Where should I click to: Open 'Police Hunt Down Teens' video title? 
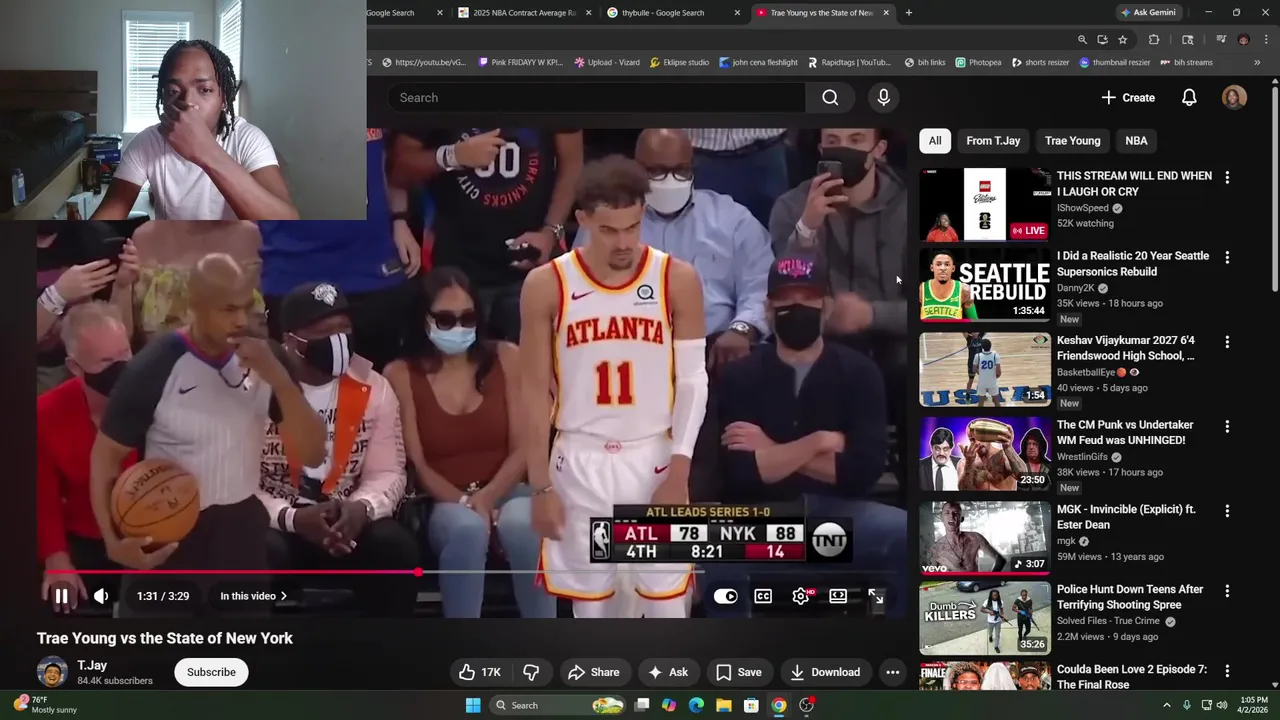pyautogui.click(x=1130, y=597)
